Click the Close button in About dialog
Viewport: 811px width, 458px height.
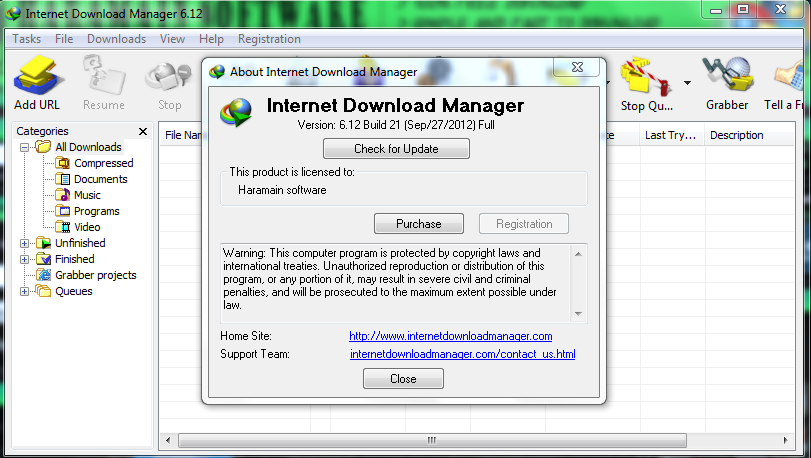pyautogui.click(x=403, y=379)
